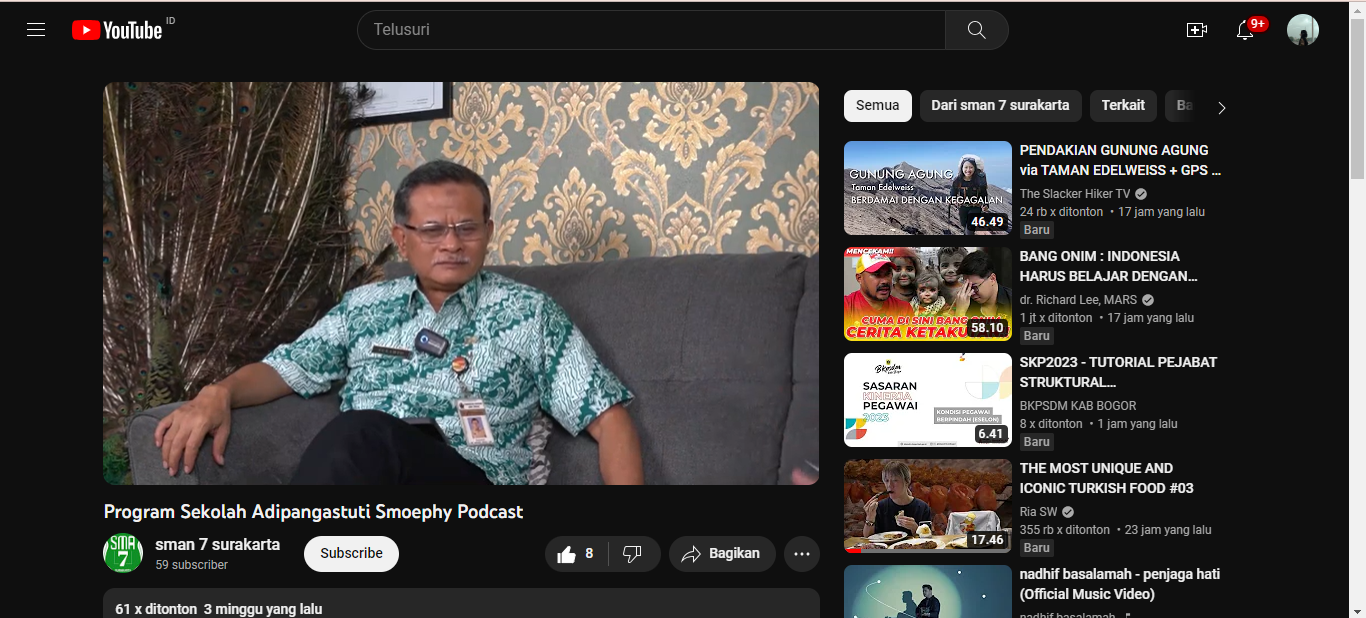
Task: Open PENDAKIAN GUNUNG AGUNG video title
Action: pos(1120,160)
